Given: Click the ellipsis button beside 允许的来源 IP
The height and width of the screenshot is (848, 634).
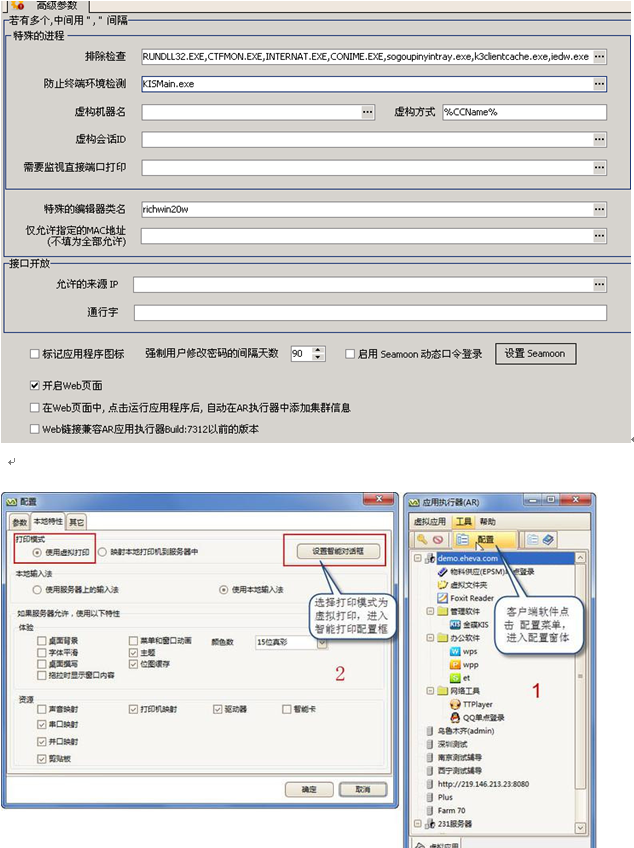Looking at the screenshot, I should 599,284.
